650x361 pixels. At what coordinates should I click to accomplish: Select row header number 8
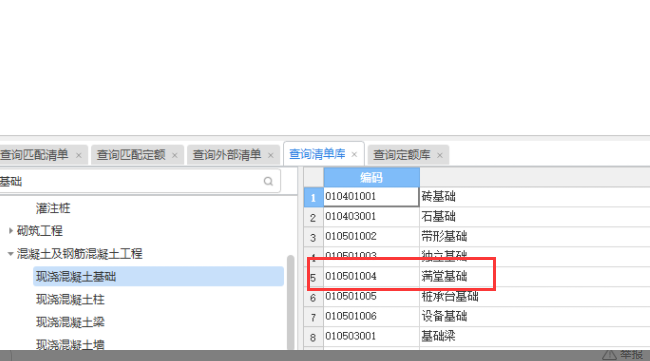coord(313,337)
